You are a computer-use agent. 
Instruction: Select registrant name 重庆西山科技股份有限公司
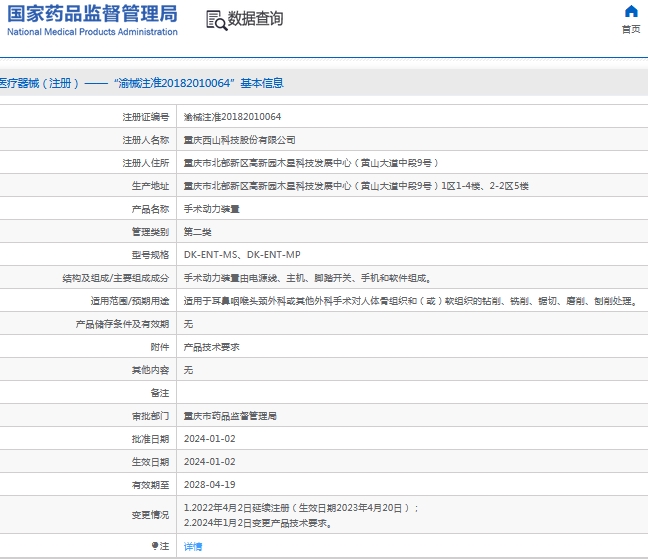coord(239,140)
